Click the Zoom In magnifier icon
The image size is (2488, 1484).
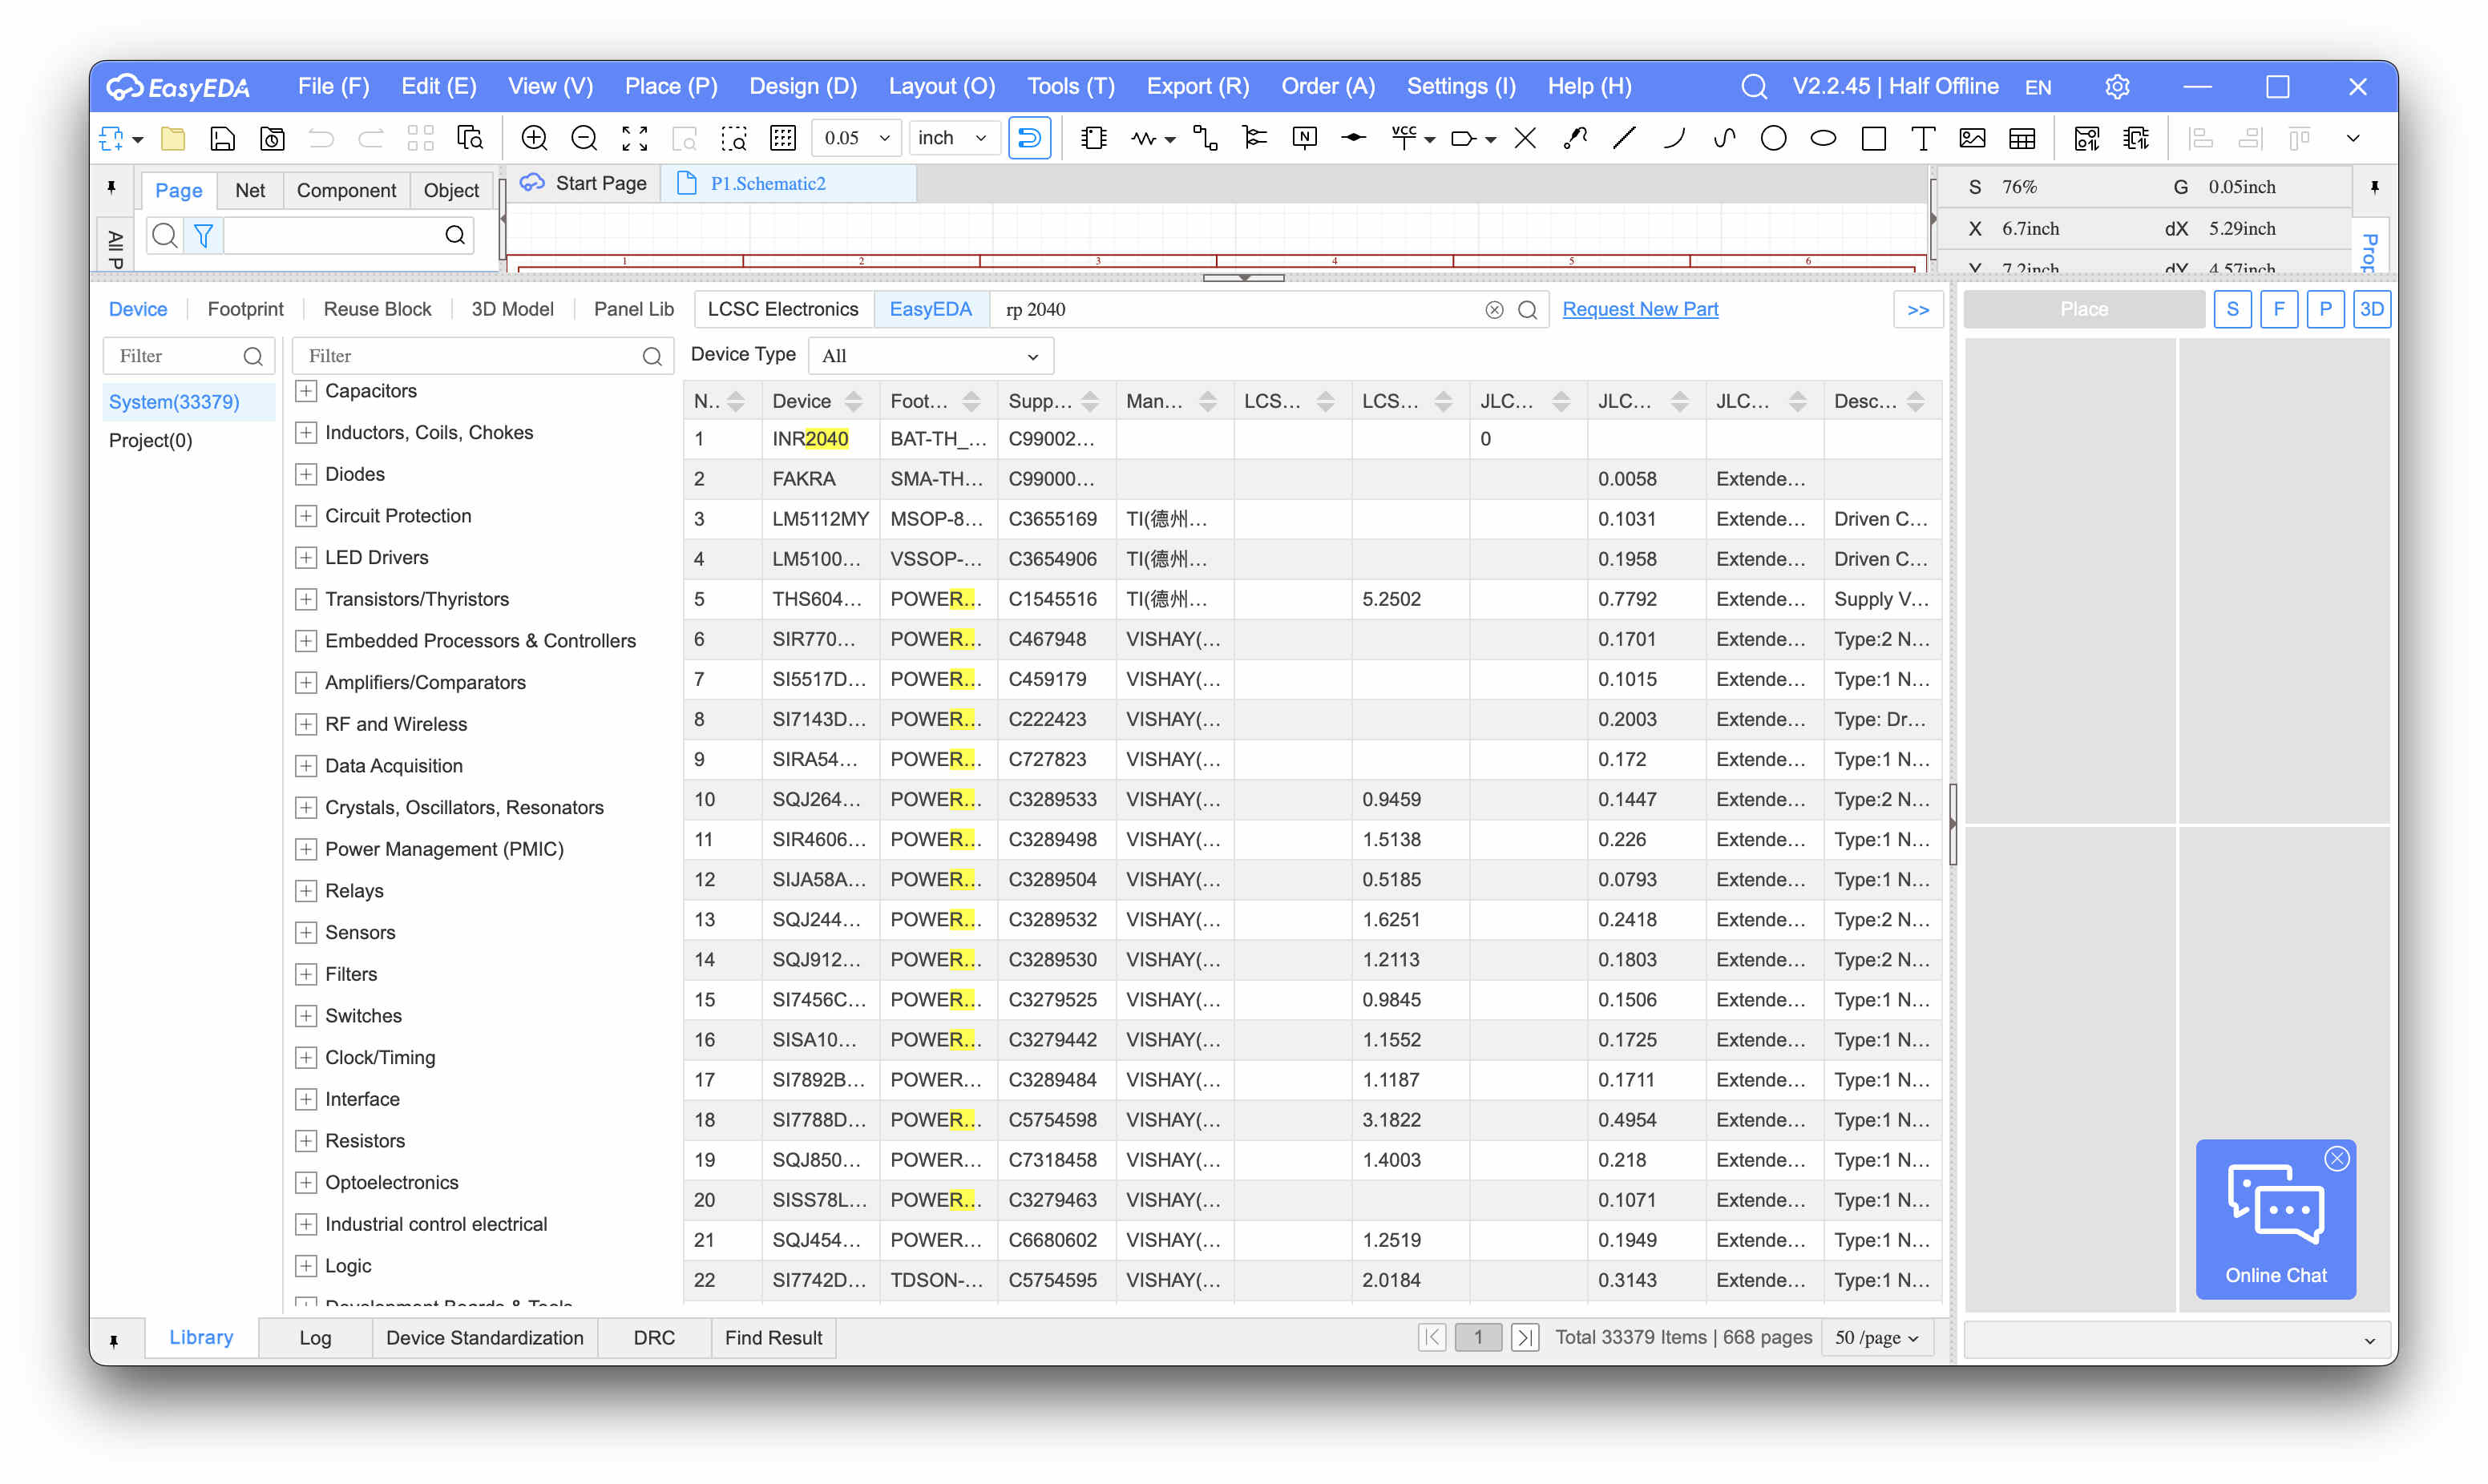pyautogui.click(x=535, y=138)
